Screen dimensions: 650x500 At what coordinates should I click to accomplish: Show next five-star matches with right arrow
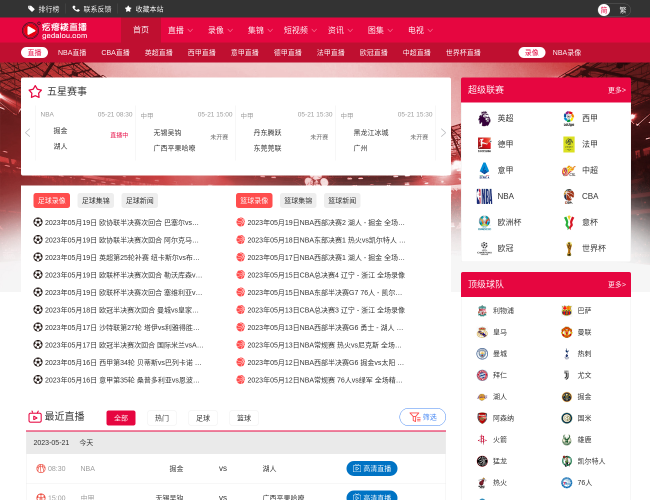[x=443, y=133]
